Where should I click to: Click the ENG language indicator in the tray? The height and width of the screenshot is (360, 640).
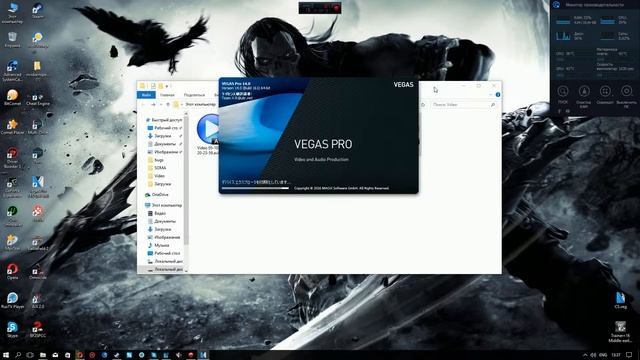point(603,355)
